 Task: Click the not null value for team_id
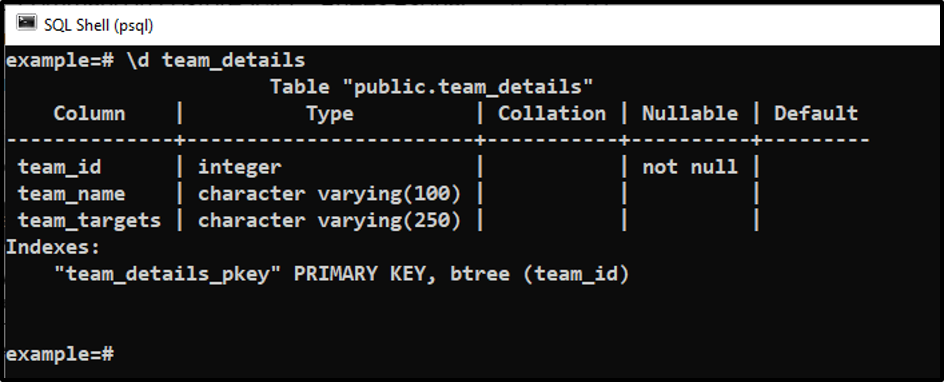point(690,167)
